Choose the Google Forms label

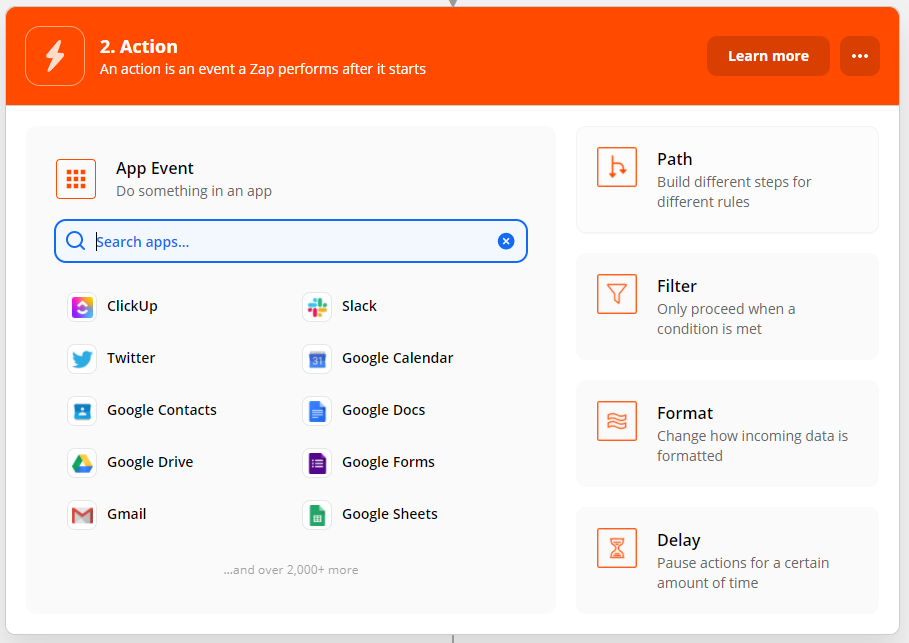[388, 463]
